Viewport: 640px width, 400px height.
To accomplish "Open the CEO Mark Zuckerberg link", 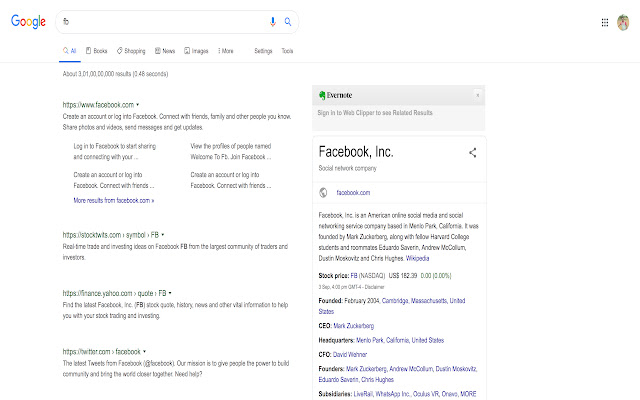I will pos(353,326).
